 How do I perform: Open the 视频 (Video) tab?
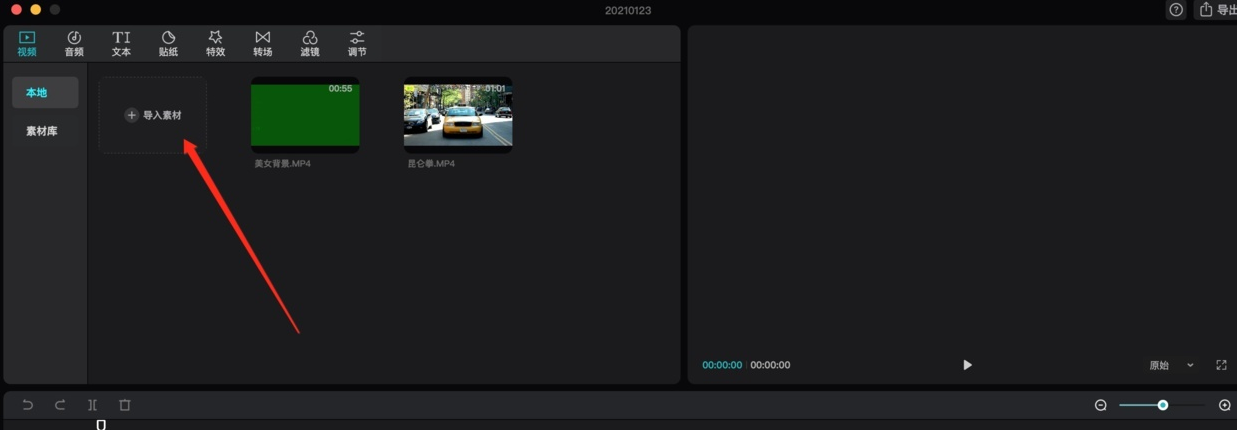point(27,44)
